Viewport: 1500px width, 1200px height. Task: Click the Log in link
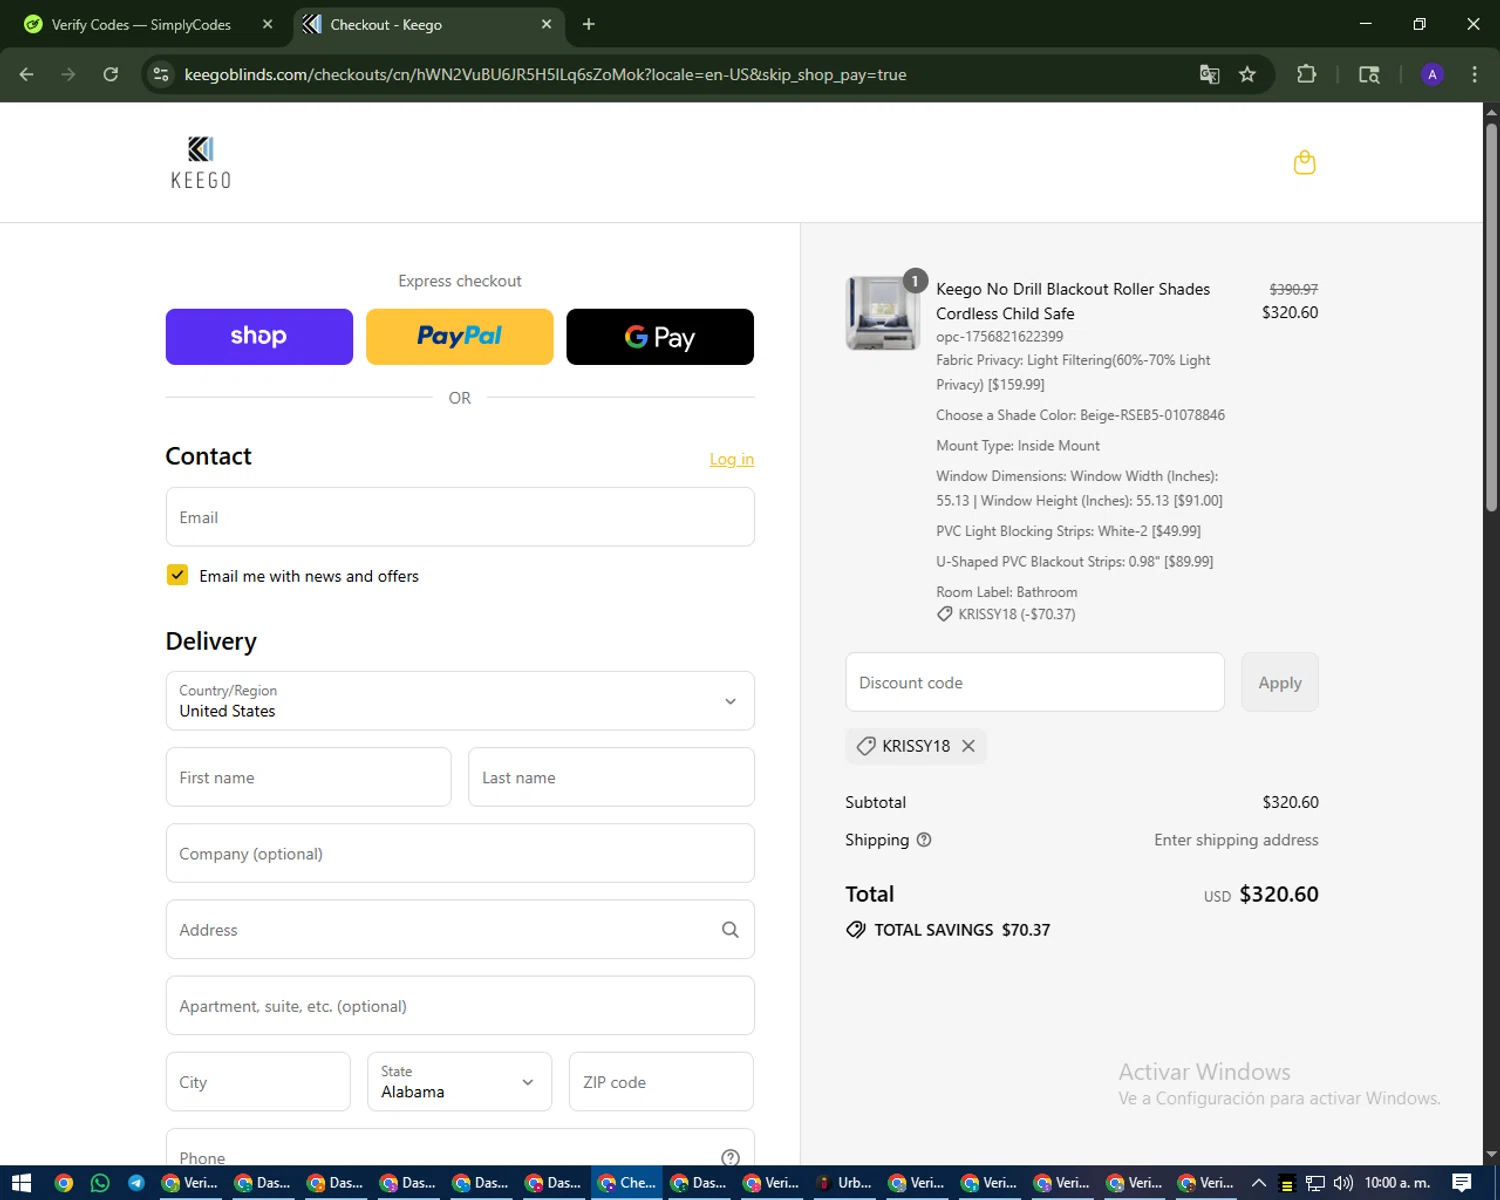click(x=732, y=459)
